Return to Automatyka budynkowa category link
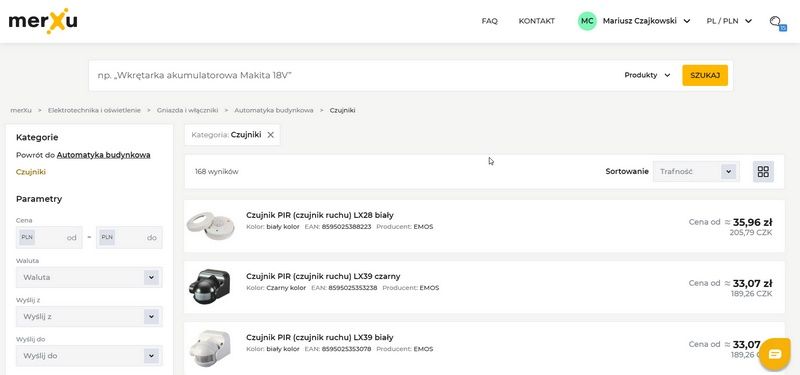Viewport: 800px width, 375px height. point(104,155)
